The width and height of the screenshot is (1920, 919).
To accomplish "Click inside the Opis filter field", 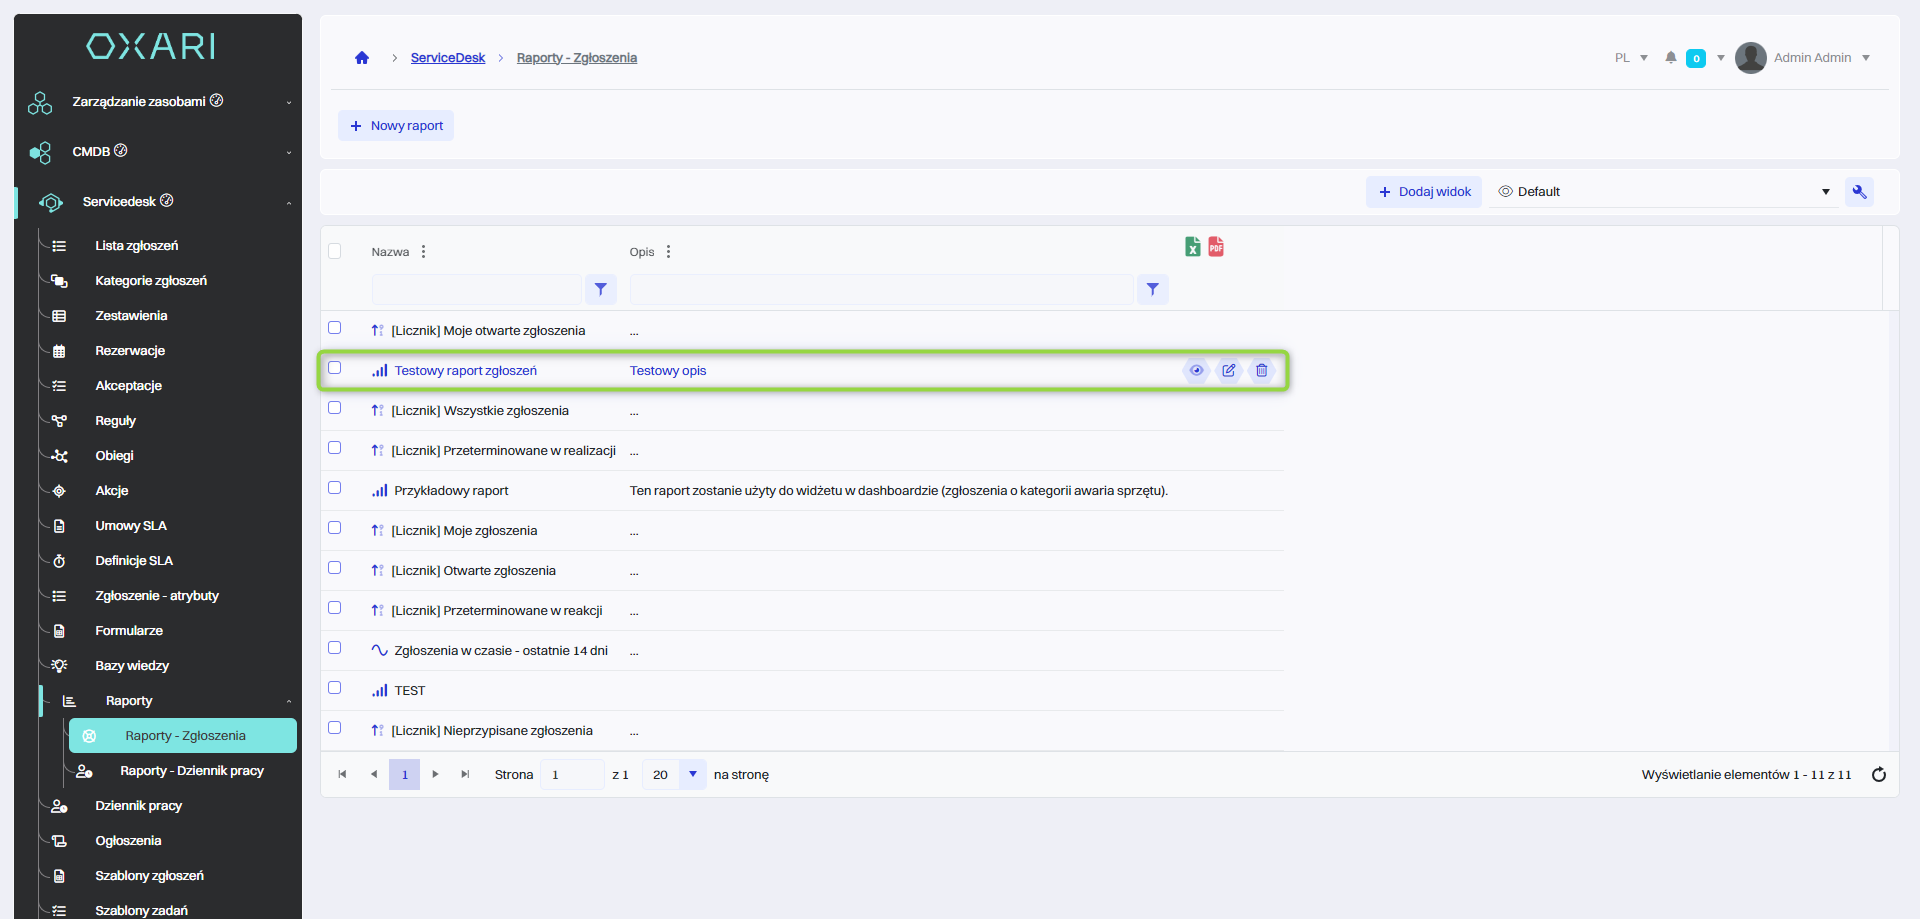I will click(880, 290).
